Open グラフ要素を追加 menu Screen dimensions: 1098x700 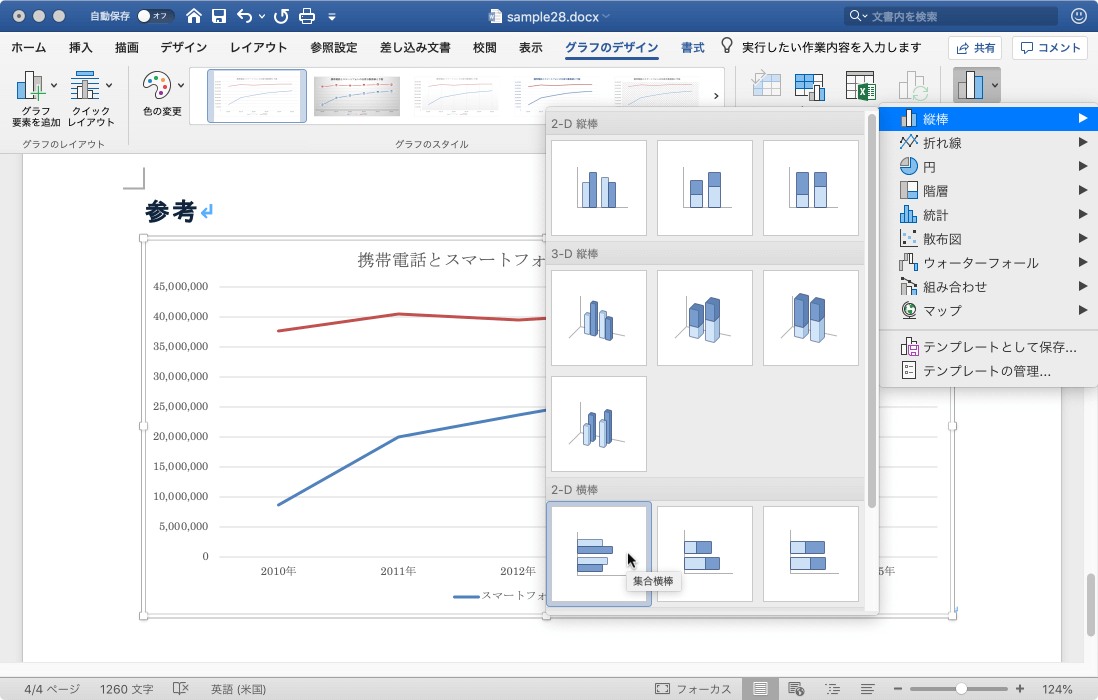[x=36, y=99]
